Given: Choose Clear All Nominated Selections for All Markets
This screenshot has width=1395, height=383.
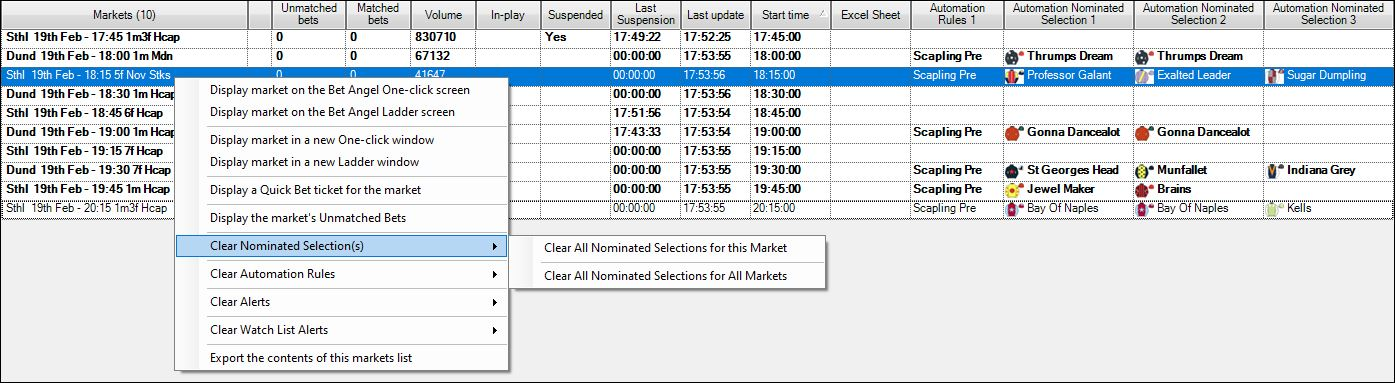Looking at the screenshot, I should pos(665,276).
